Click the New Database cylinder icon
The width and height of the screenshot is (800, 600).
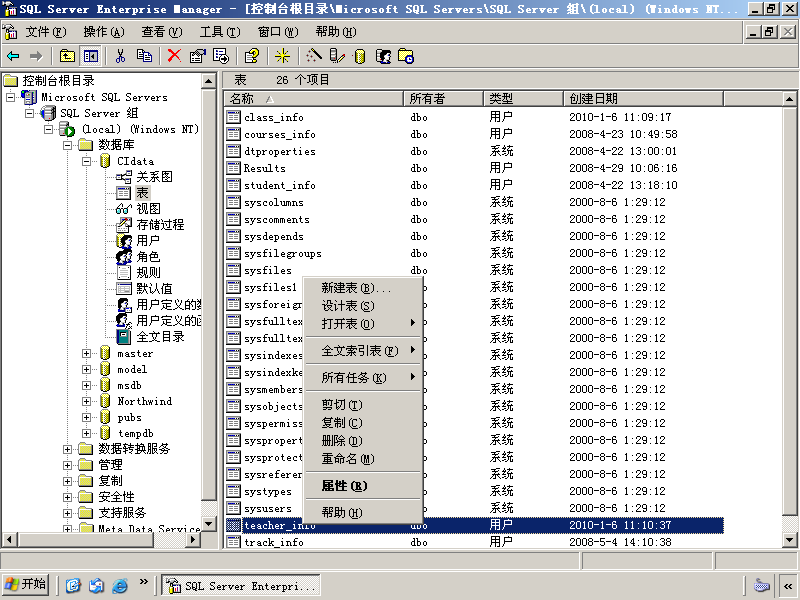[x=360, y=56]
